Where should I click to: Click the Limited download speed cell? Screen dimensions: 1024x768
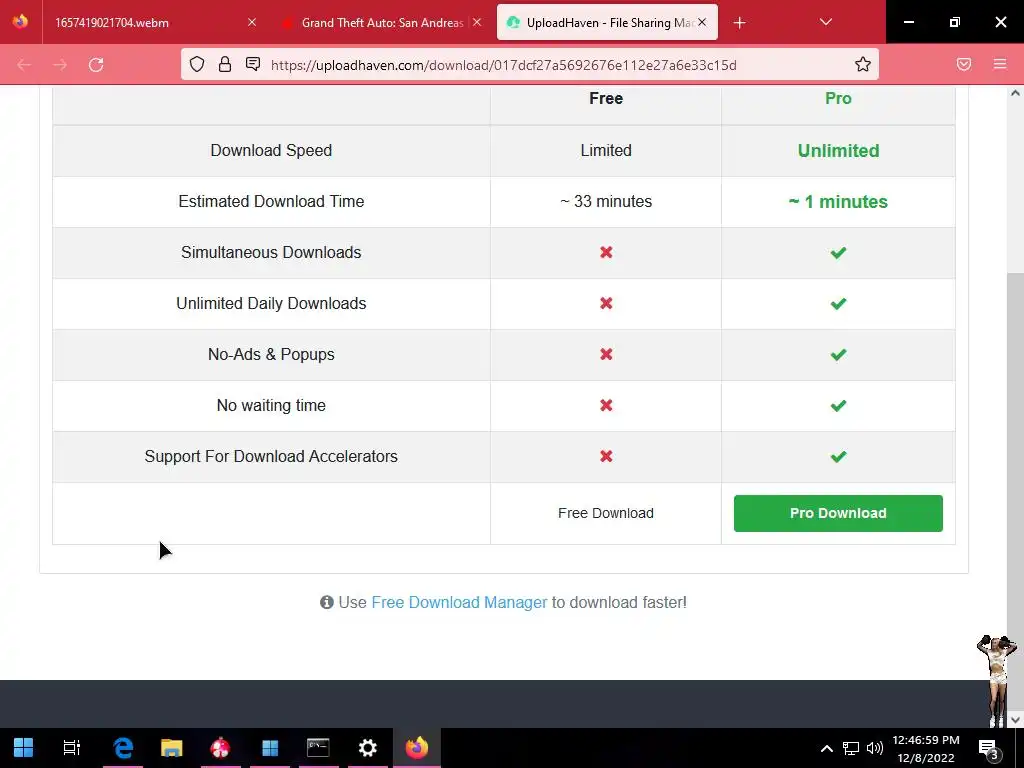click(605, 150)
